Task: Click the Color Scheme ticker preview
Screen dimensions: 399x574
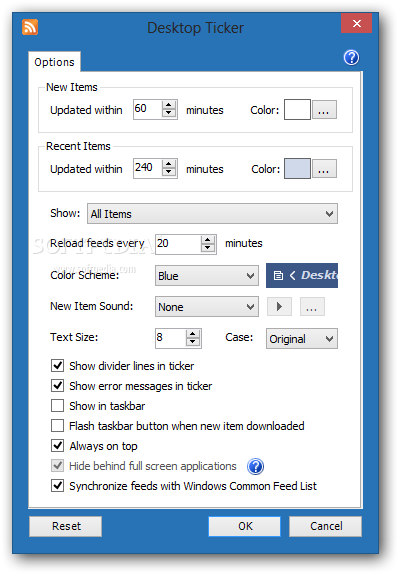Action: (302, 275)
